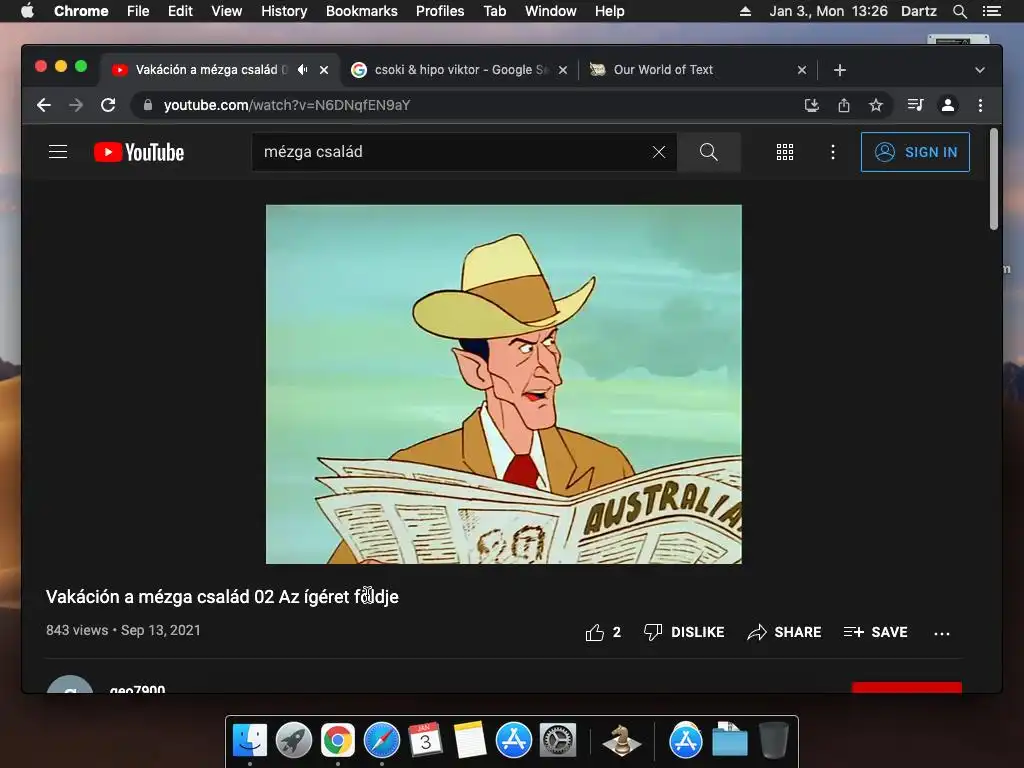Go to the YouTube home logo

[x=139, y=152]
